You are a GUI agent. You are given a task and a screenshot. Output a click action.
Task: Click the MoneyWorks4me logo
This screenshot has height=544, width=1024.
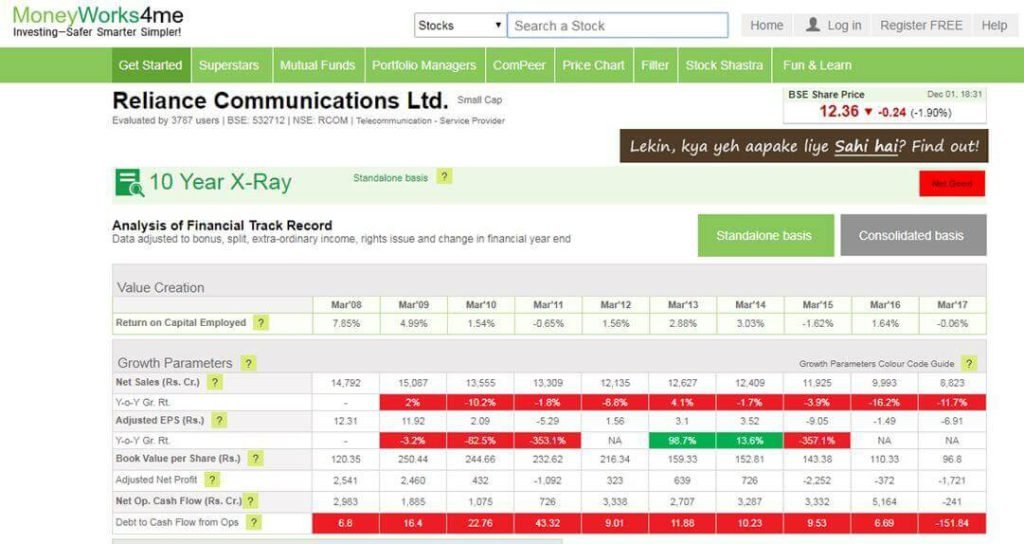point(98,21)
